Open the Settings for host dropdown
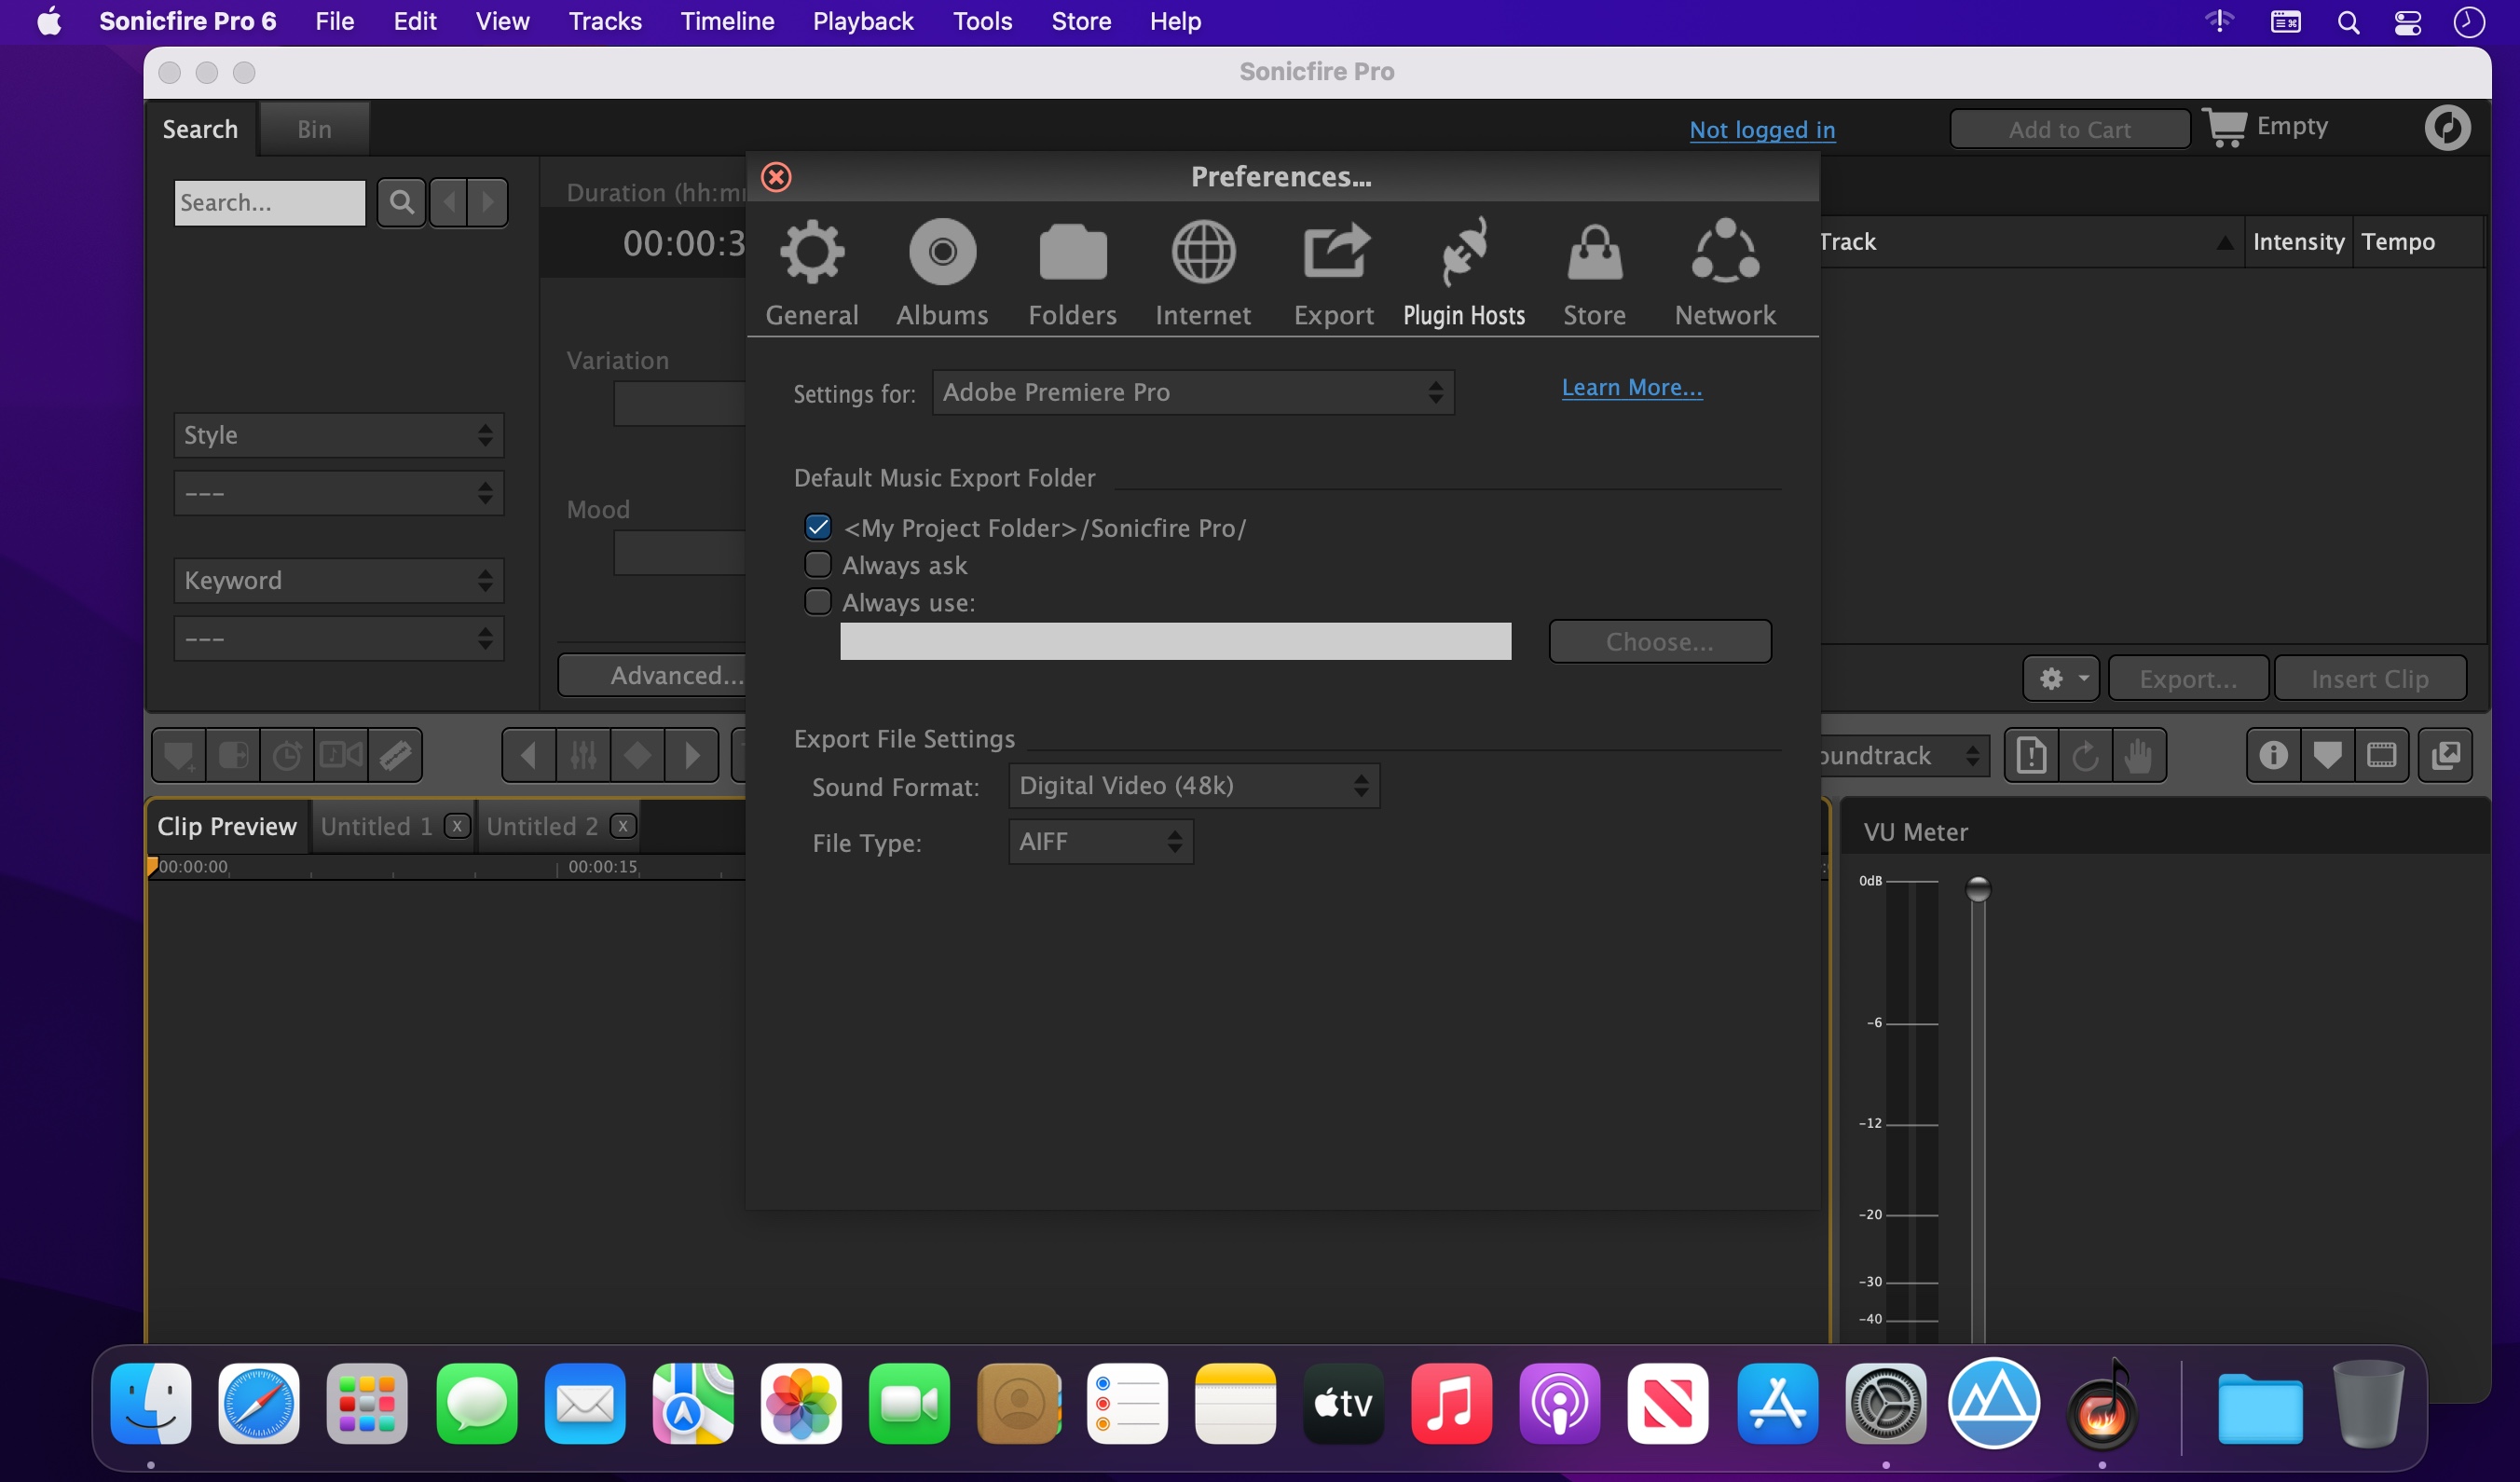 (x=1192, y=392)
